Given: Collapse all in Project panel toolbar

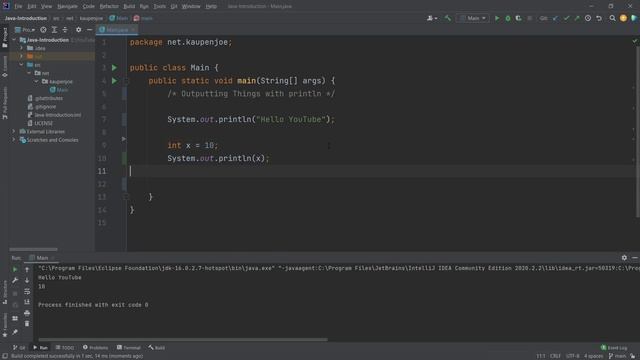Looking at the screenshot, I should (65, 30).
